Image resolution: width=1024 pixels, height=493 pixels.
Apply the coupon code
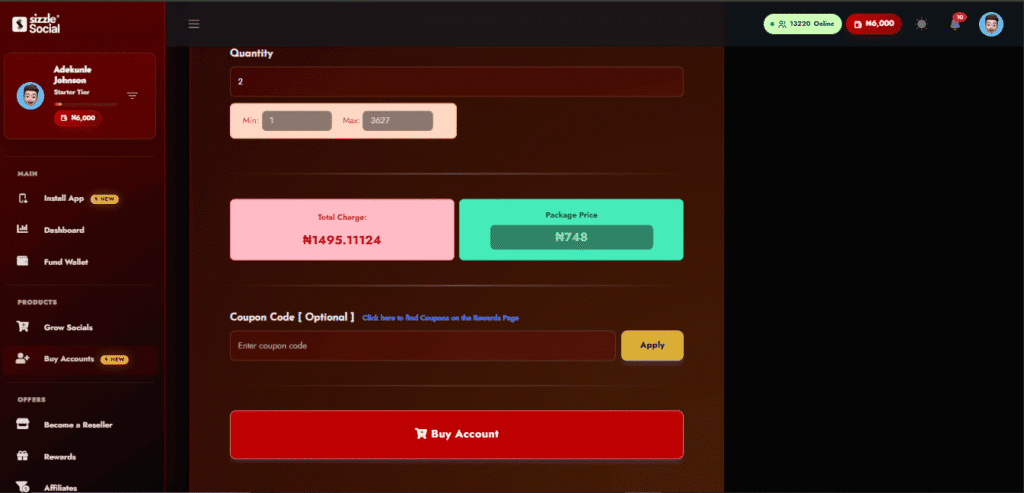[x=652, y=345]
